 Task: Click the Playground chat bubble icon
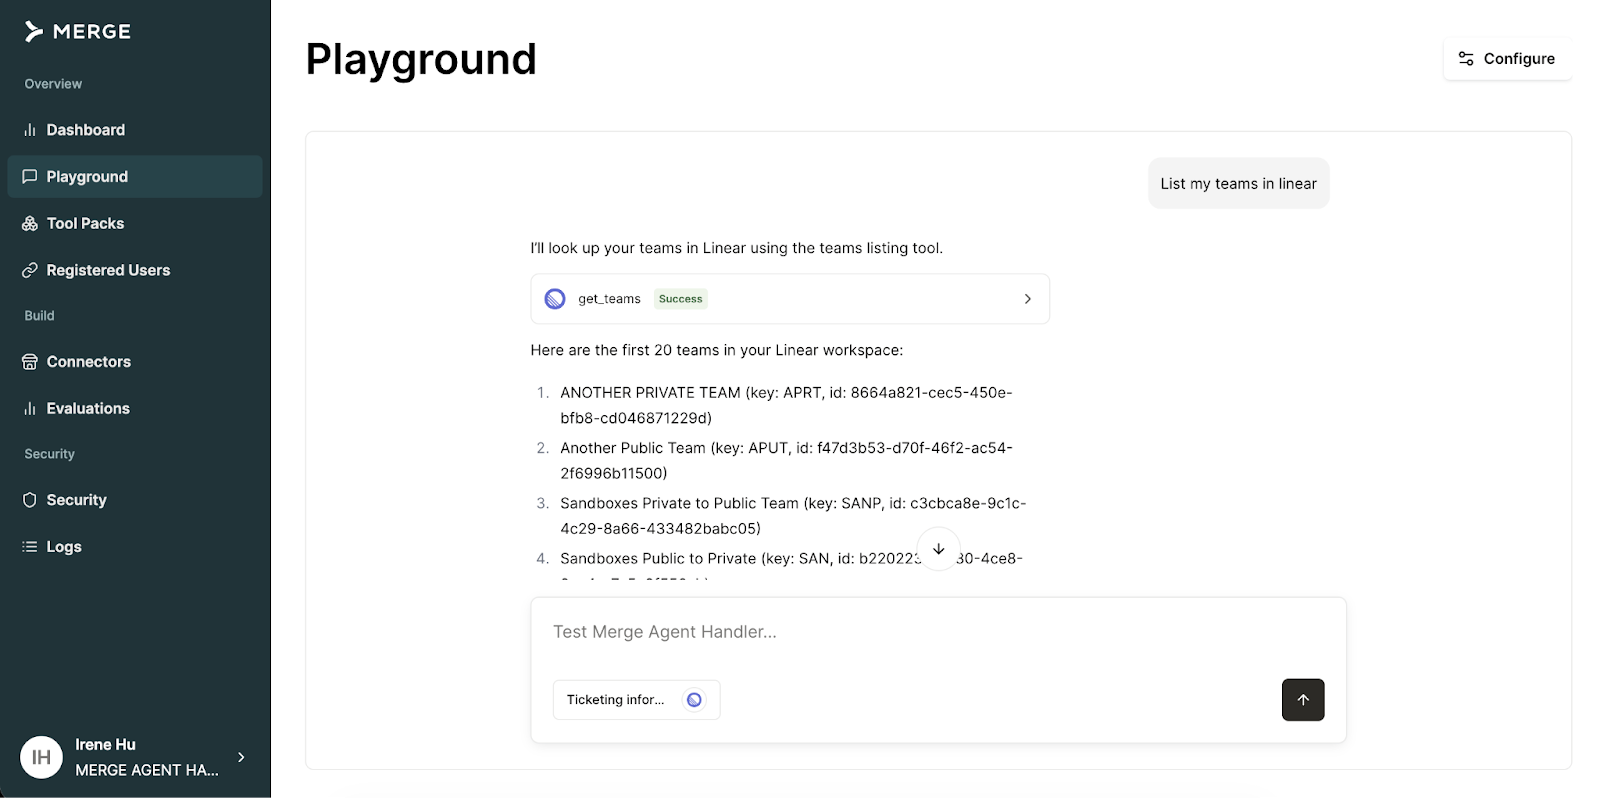(30, 176)
